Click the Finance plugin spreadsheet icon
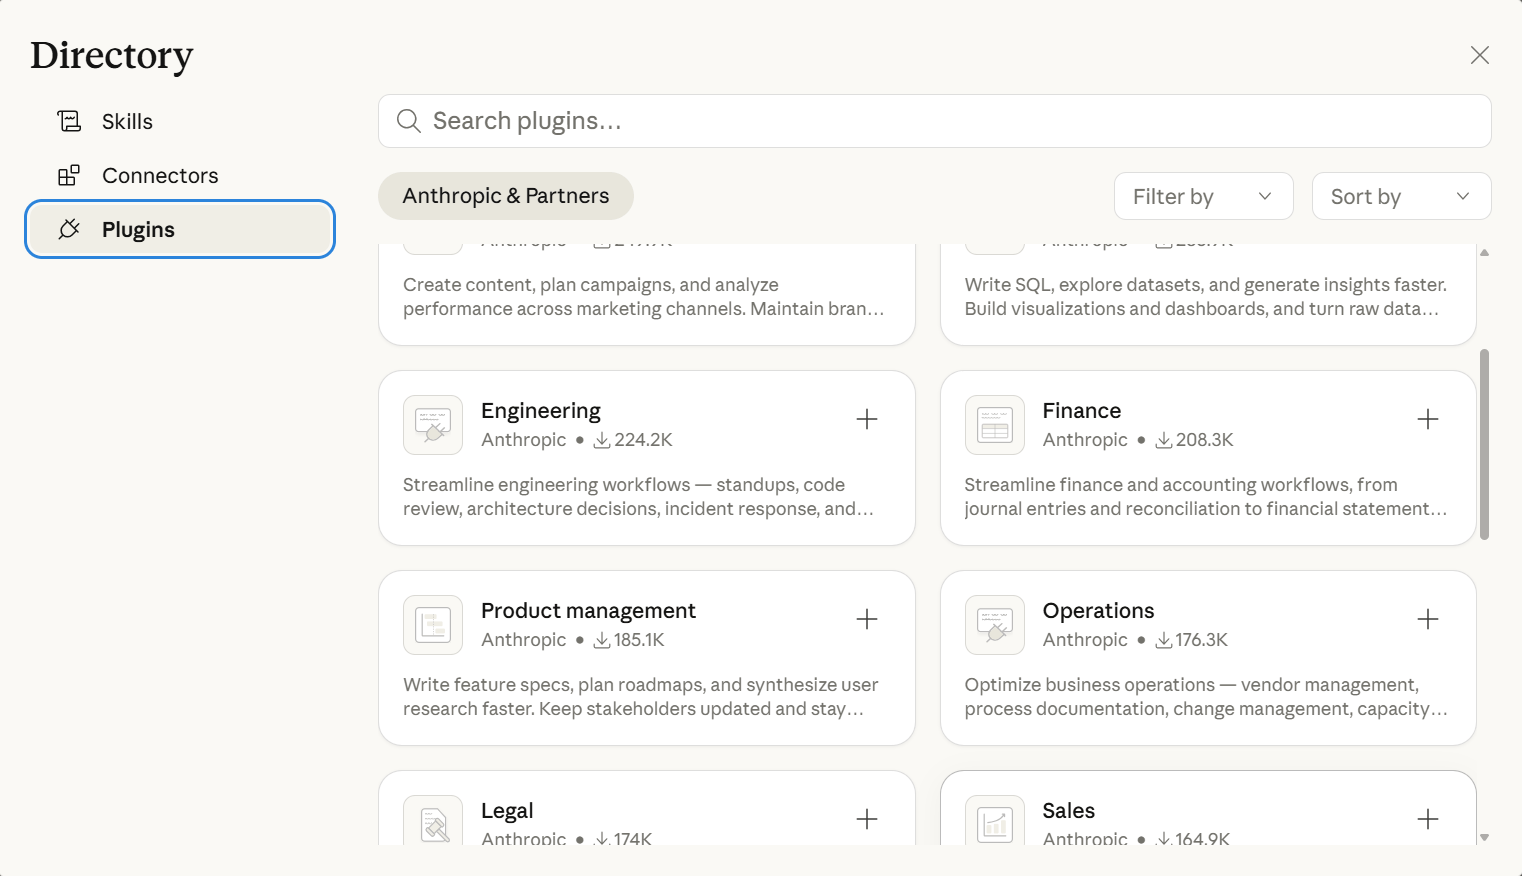 (995, 425)
